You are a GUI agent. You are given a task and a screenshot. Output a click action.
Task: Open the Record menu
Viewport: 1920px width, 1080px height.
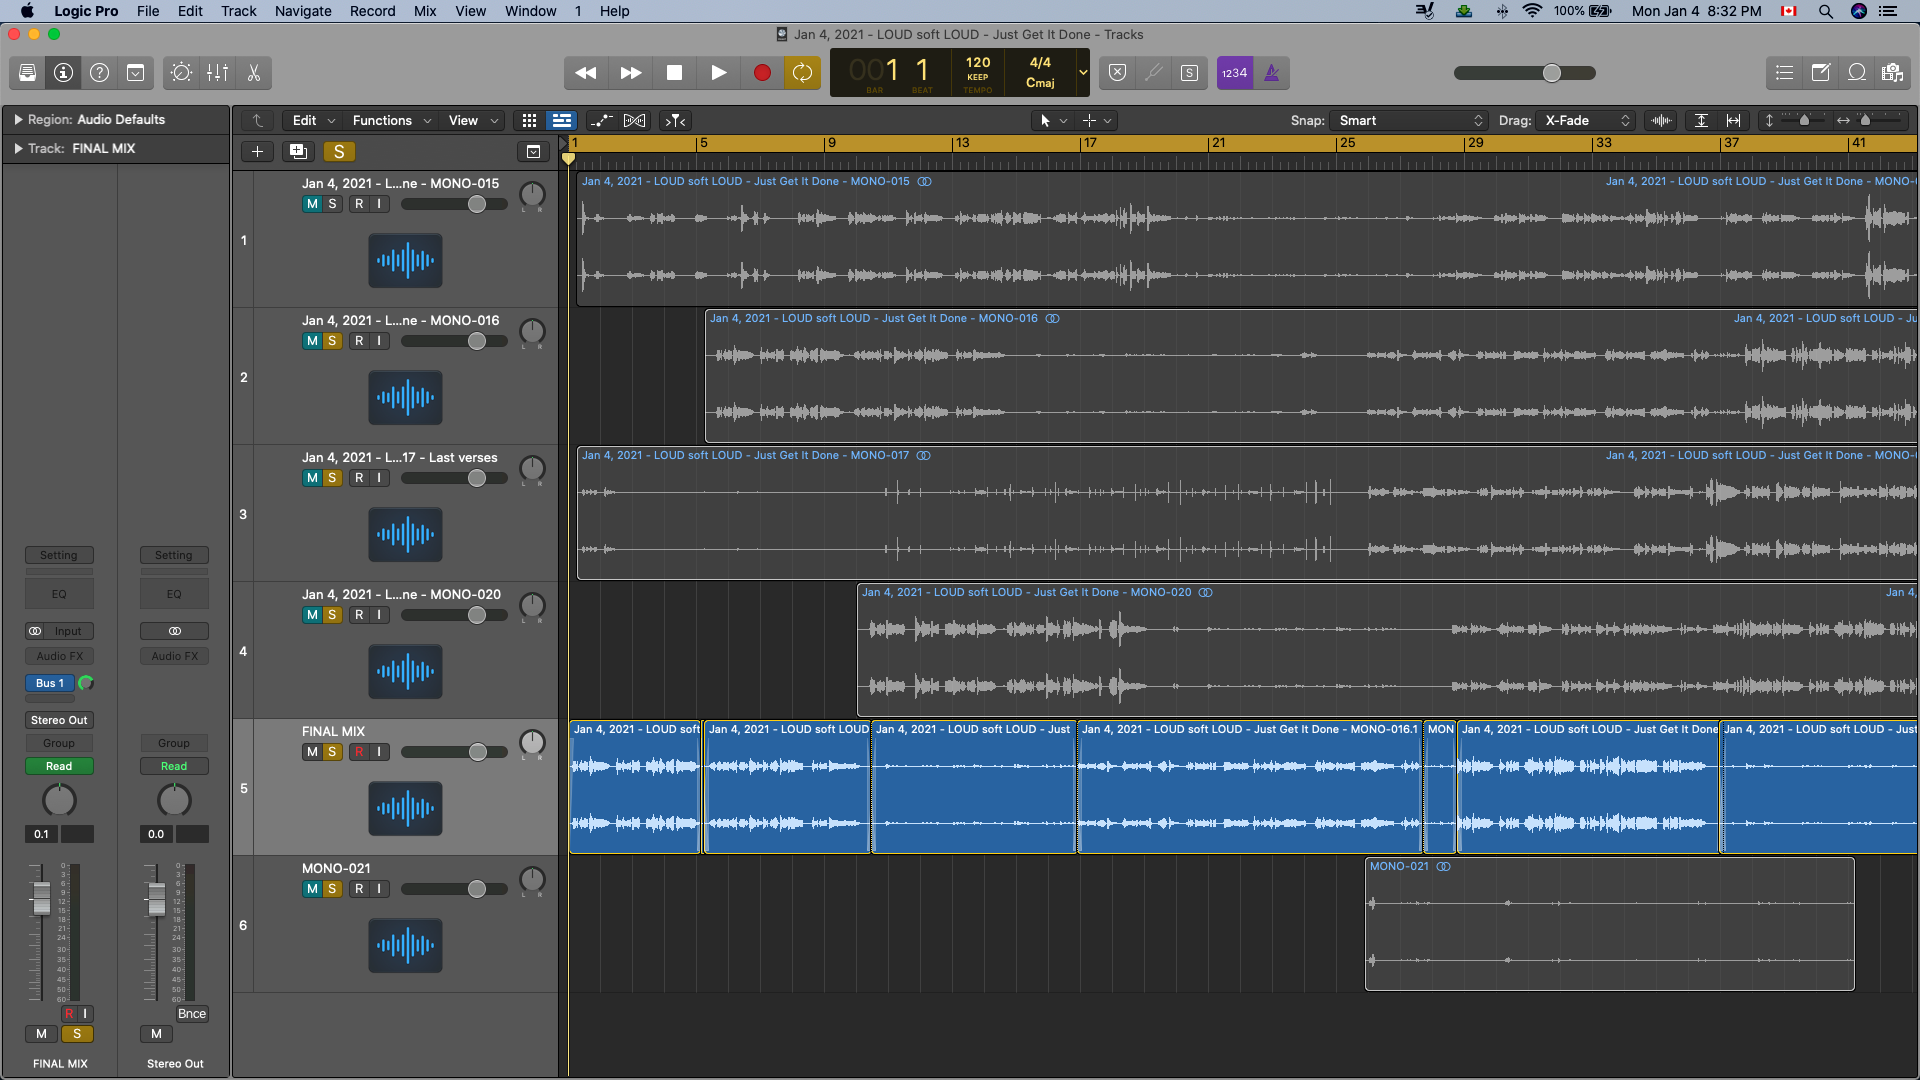coord(372,11)
